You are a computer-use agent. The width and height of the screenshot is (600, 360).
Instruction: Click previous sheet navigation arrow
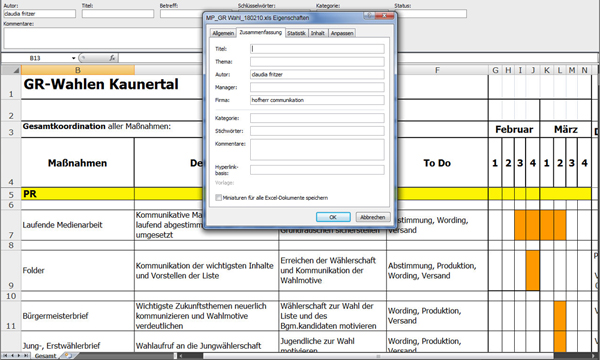[12, 356]
